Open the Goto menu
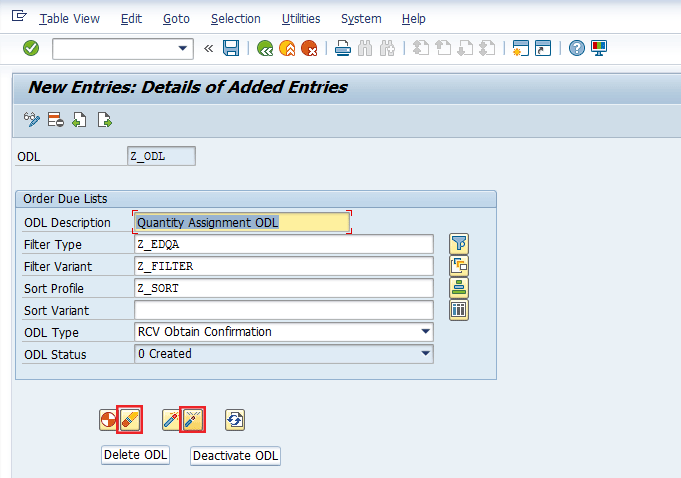The width and height of the screenshot is (681, 478). click(174, 18)
